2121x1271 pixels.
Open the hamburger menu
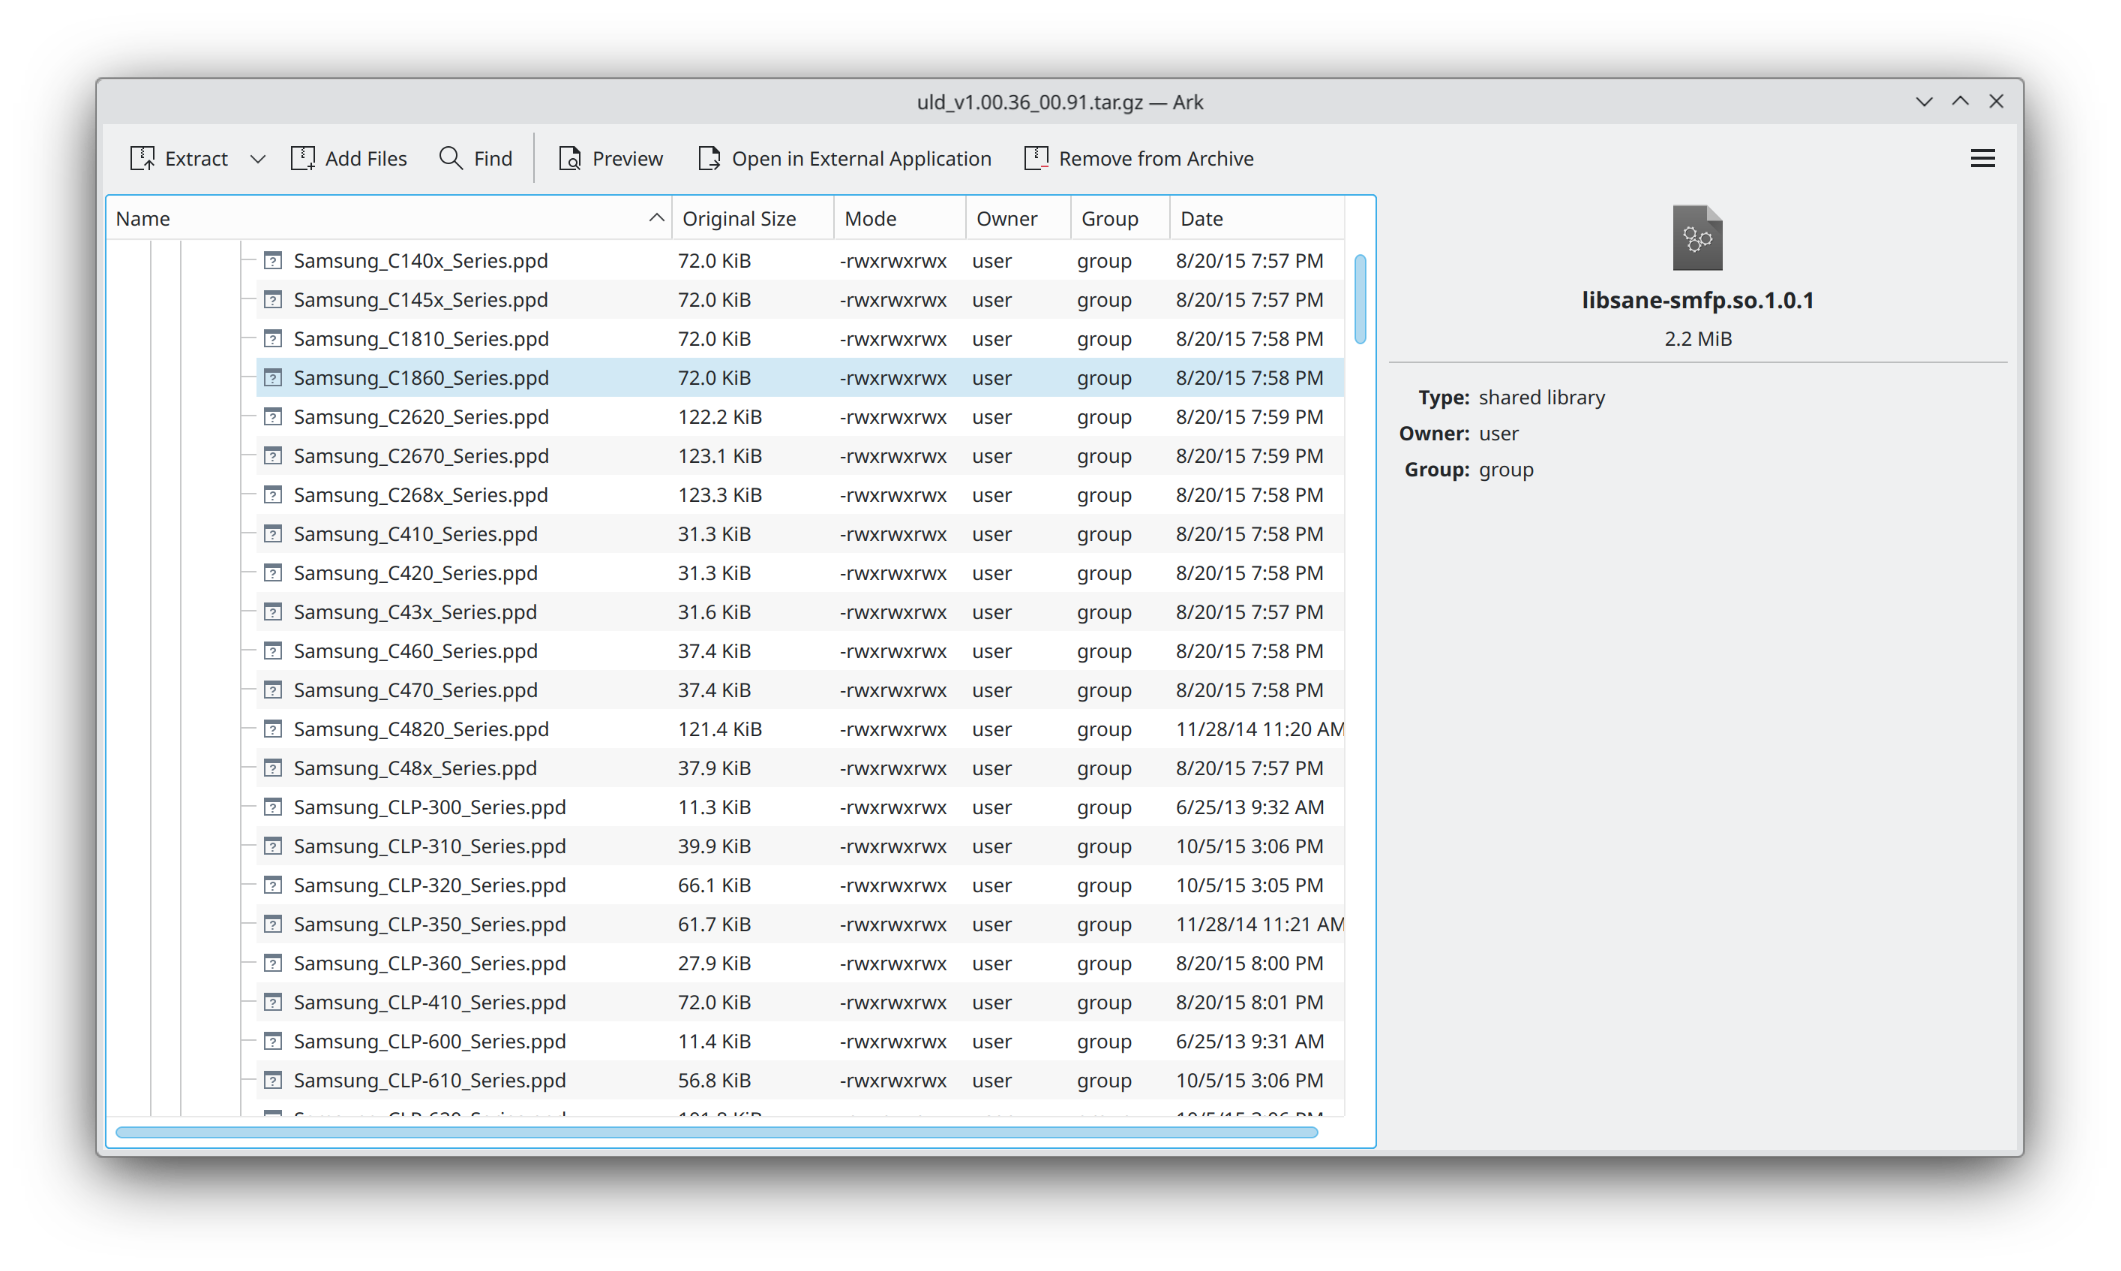(x=1983, y=158)
